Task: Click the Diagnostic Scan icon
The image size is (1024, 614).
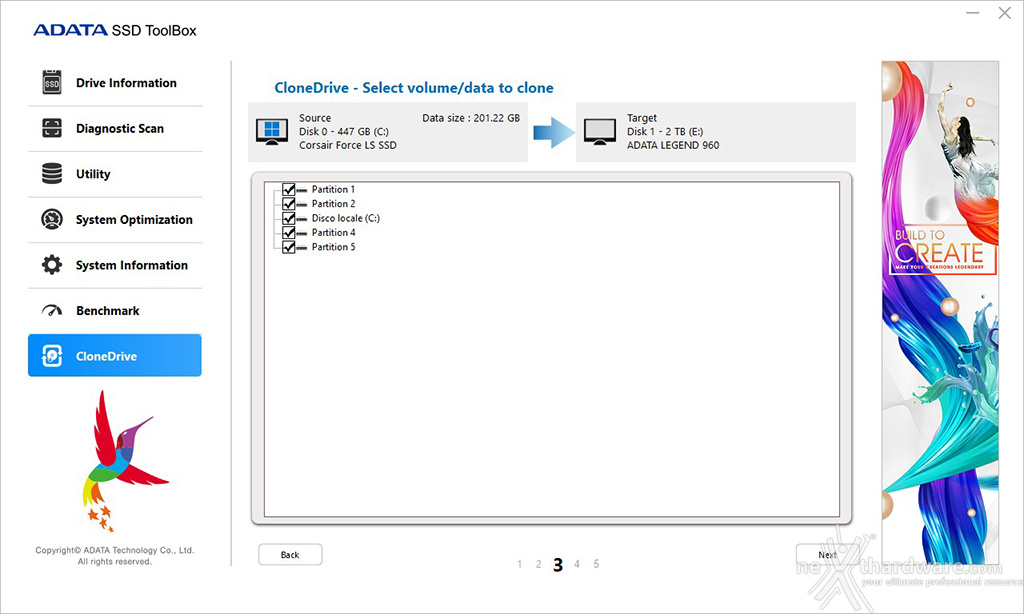Action: tap(52, 128)
